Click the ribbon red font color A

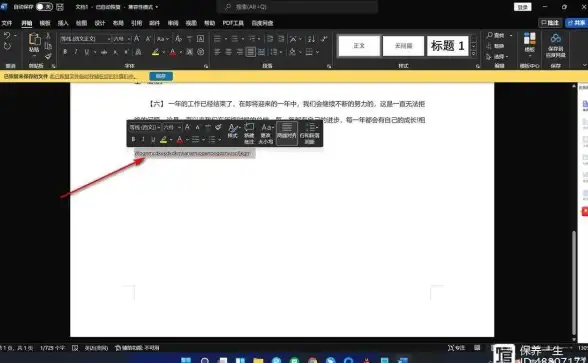tap(172, 52)
